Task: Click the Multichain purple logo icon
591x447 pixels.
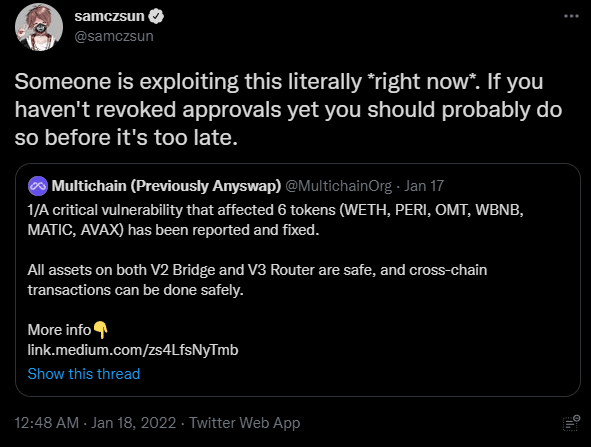Action: (x=38, y=186)
